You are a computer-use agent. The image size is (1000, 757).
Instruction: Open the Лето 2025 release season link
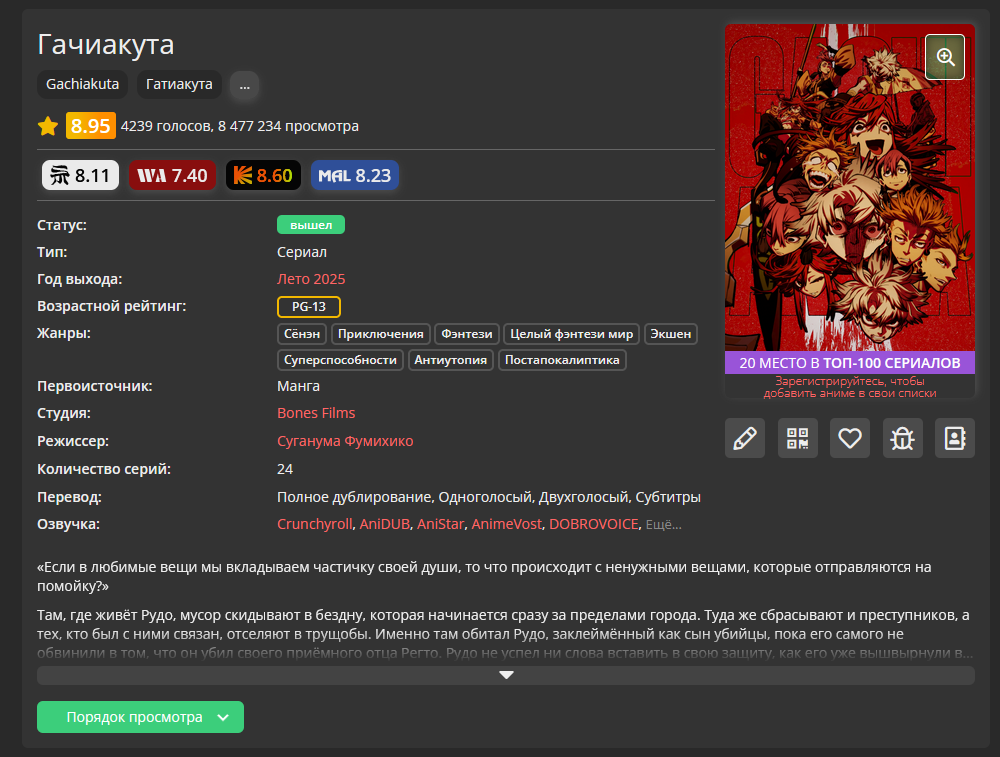[311, 279]
